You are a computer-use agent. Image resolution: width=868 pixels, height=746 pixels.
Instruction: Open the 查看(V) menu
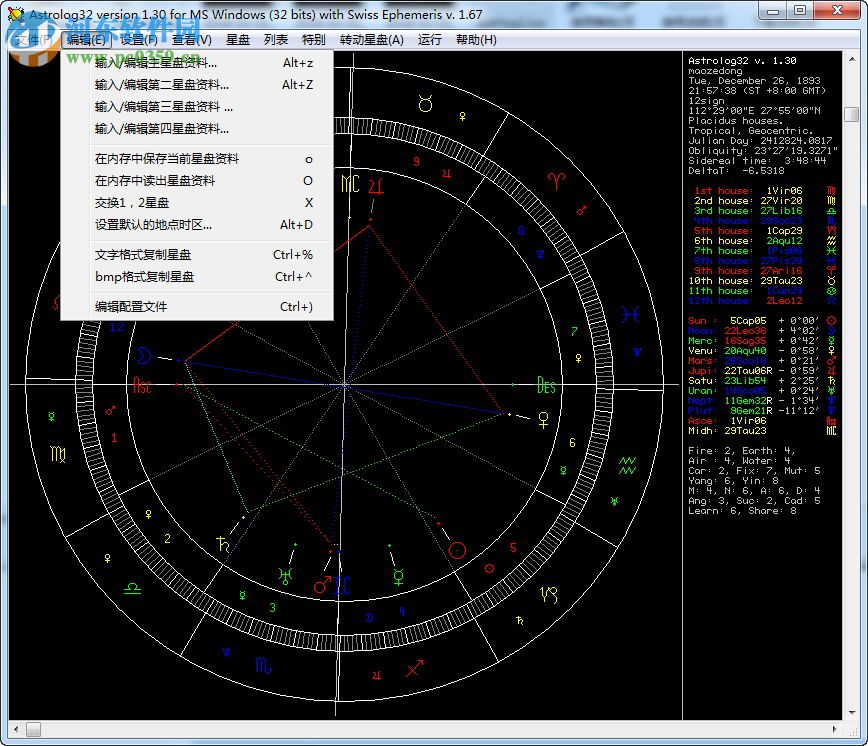pos(191,40)
